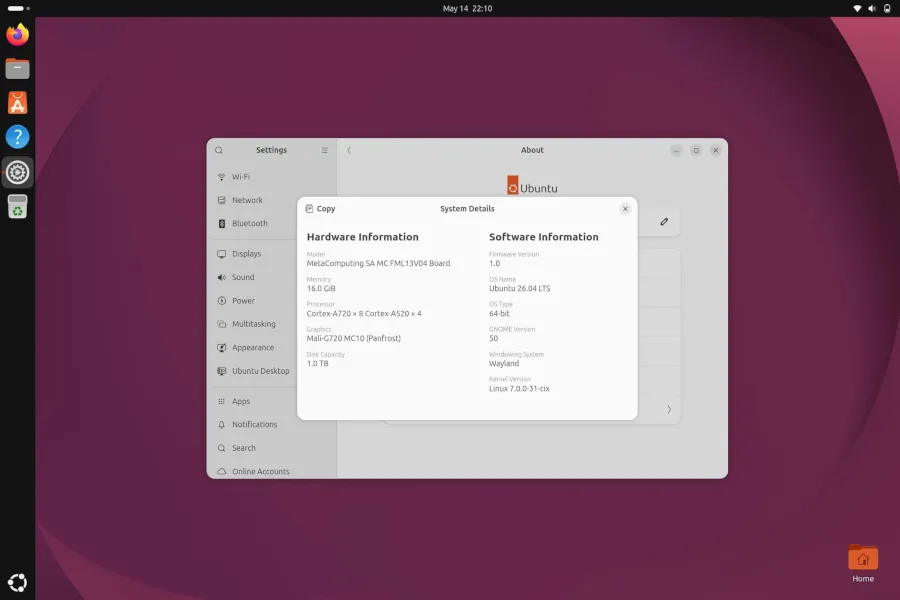Image resolution: width=900 pixels, height=600 pixels.
Task: Launch App Center from the dock
Action: tap(17, 103)
